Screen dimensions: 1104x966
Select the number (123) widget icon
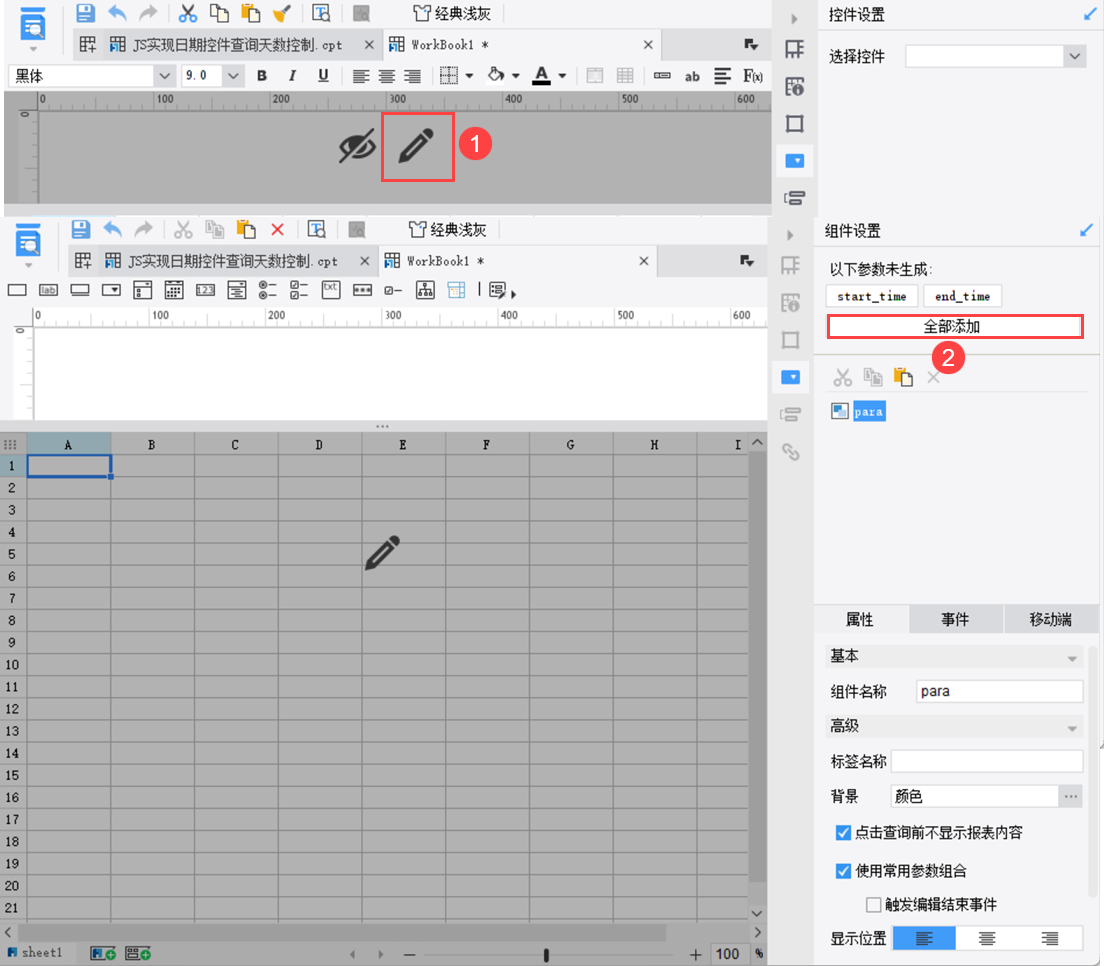click(205, 290)
